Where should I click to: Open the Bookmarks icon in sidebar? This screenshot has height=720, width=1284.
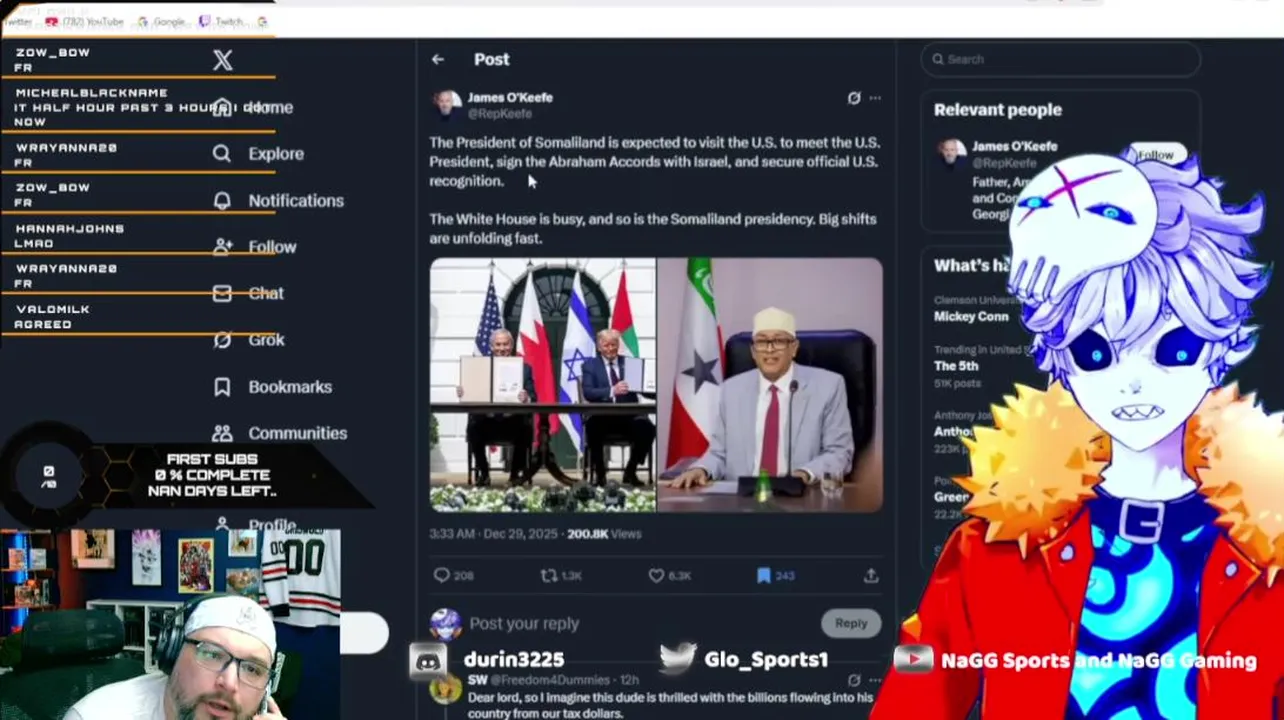click(222, 387)
